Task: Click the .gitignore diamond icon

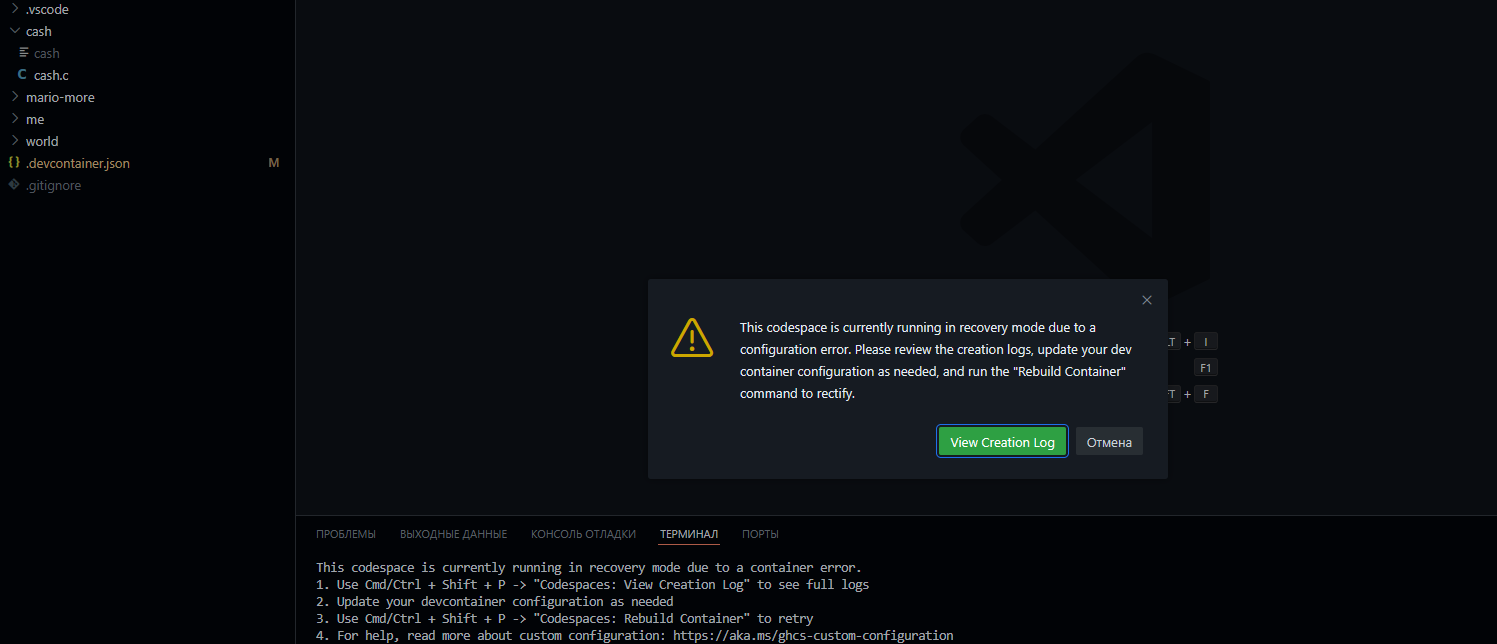Action: point(14,185)
